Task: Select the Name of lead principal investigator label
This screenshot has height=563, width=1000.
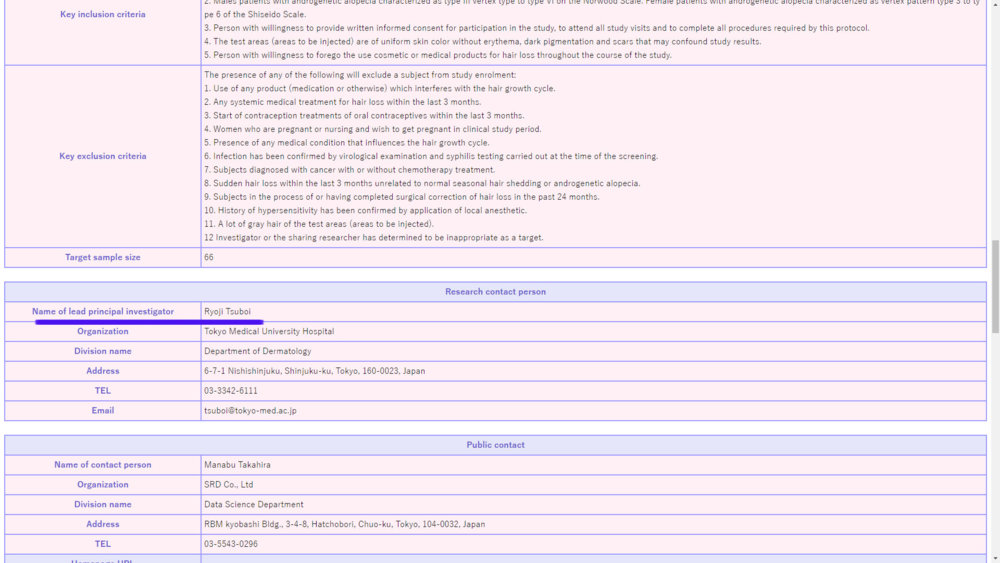Action: coord(102,312)
